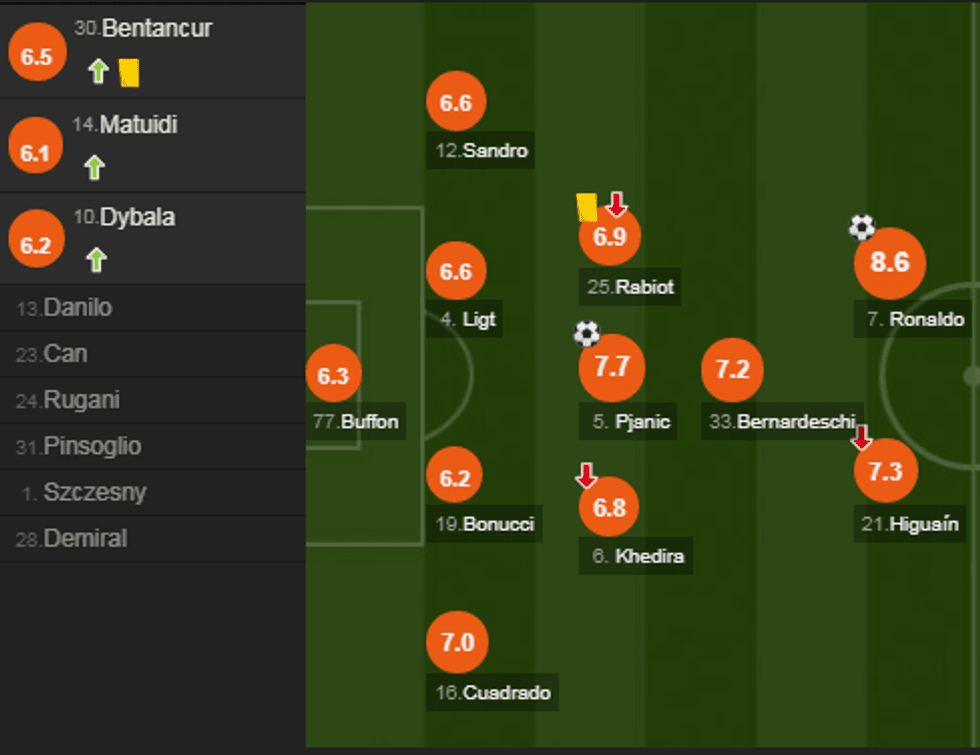
Task: Click Rabiot's yellow card icon
Action: [587, 207]
